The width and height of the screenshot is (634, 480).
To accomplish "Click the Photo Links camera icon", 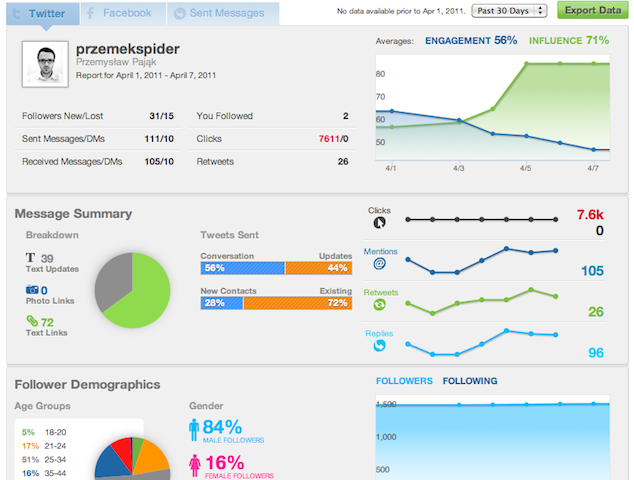I will pyautogui.click(x=32, y=290).
